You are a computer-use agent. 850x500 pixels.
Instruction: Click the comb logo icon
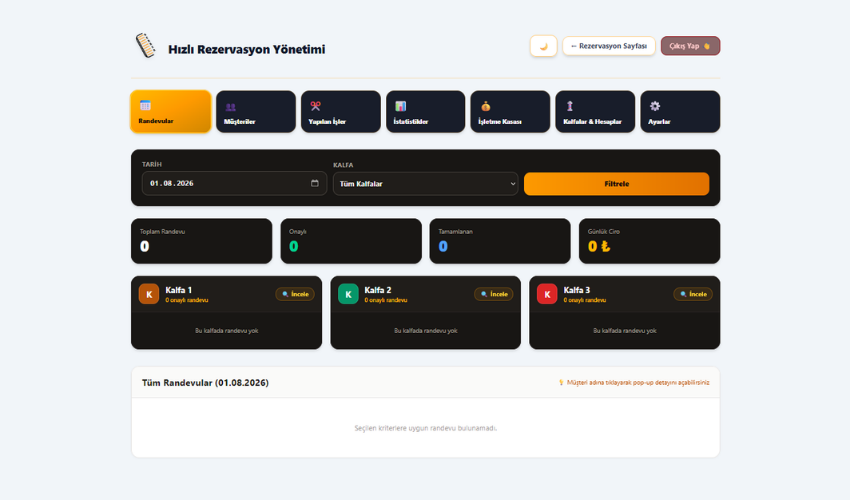[x=145, y=46]
